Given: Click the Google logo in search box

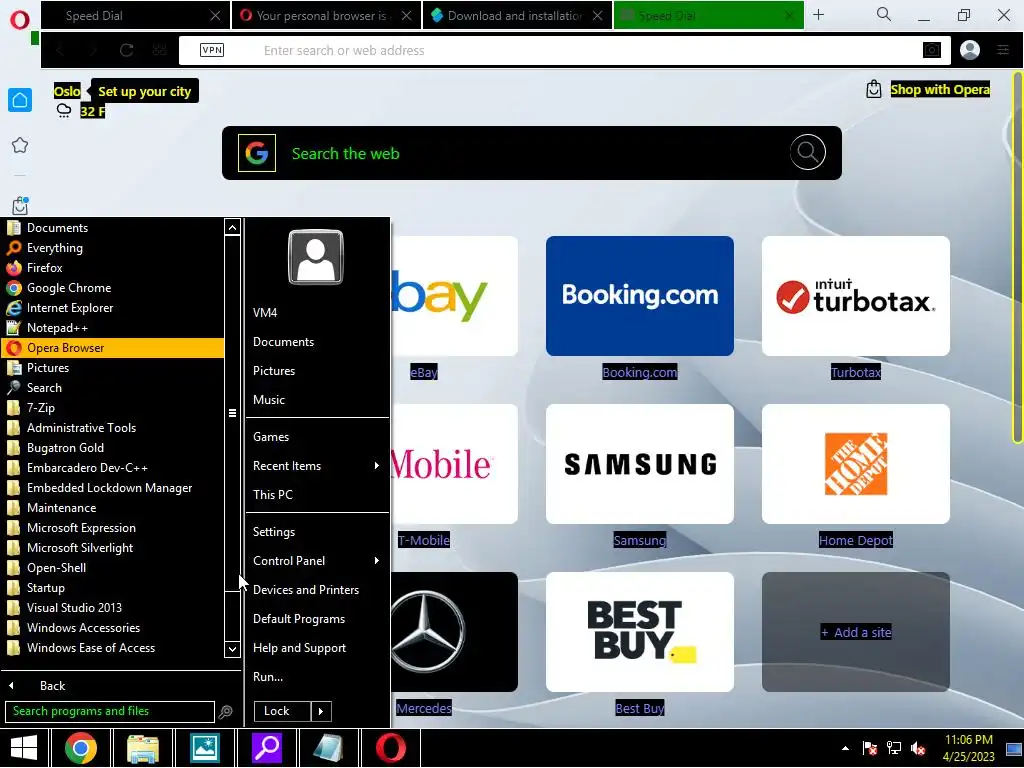Looking at the screenshot, I should pyautogui.click(x=257, y=153).
